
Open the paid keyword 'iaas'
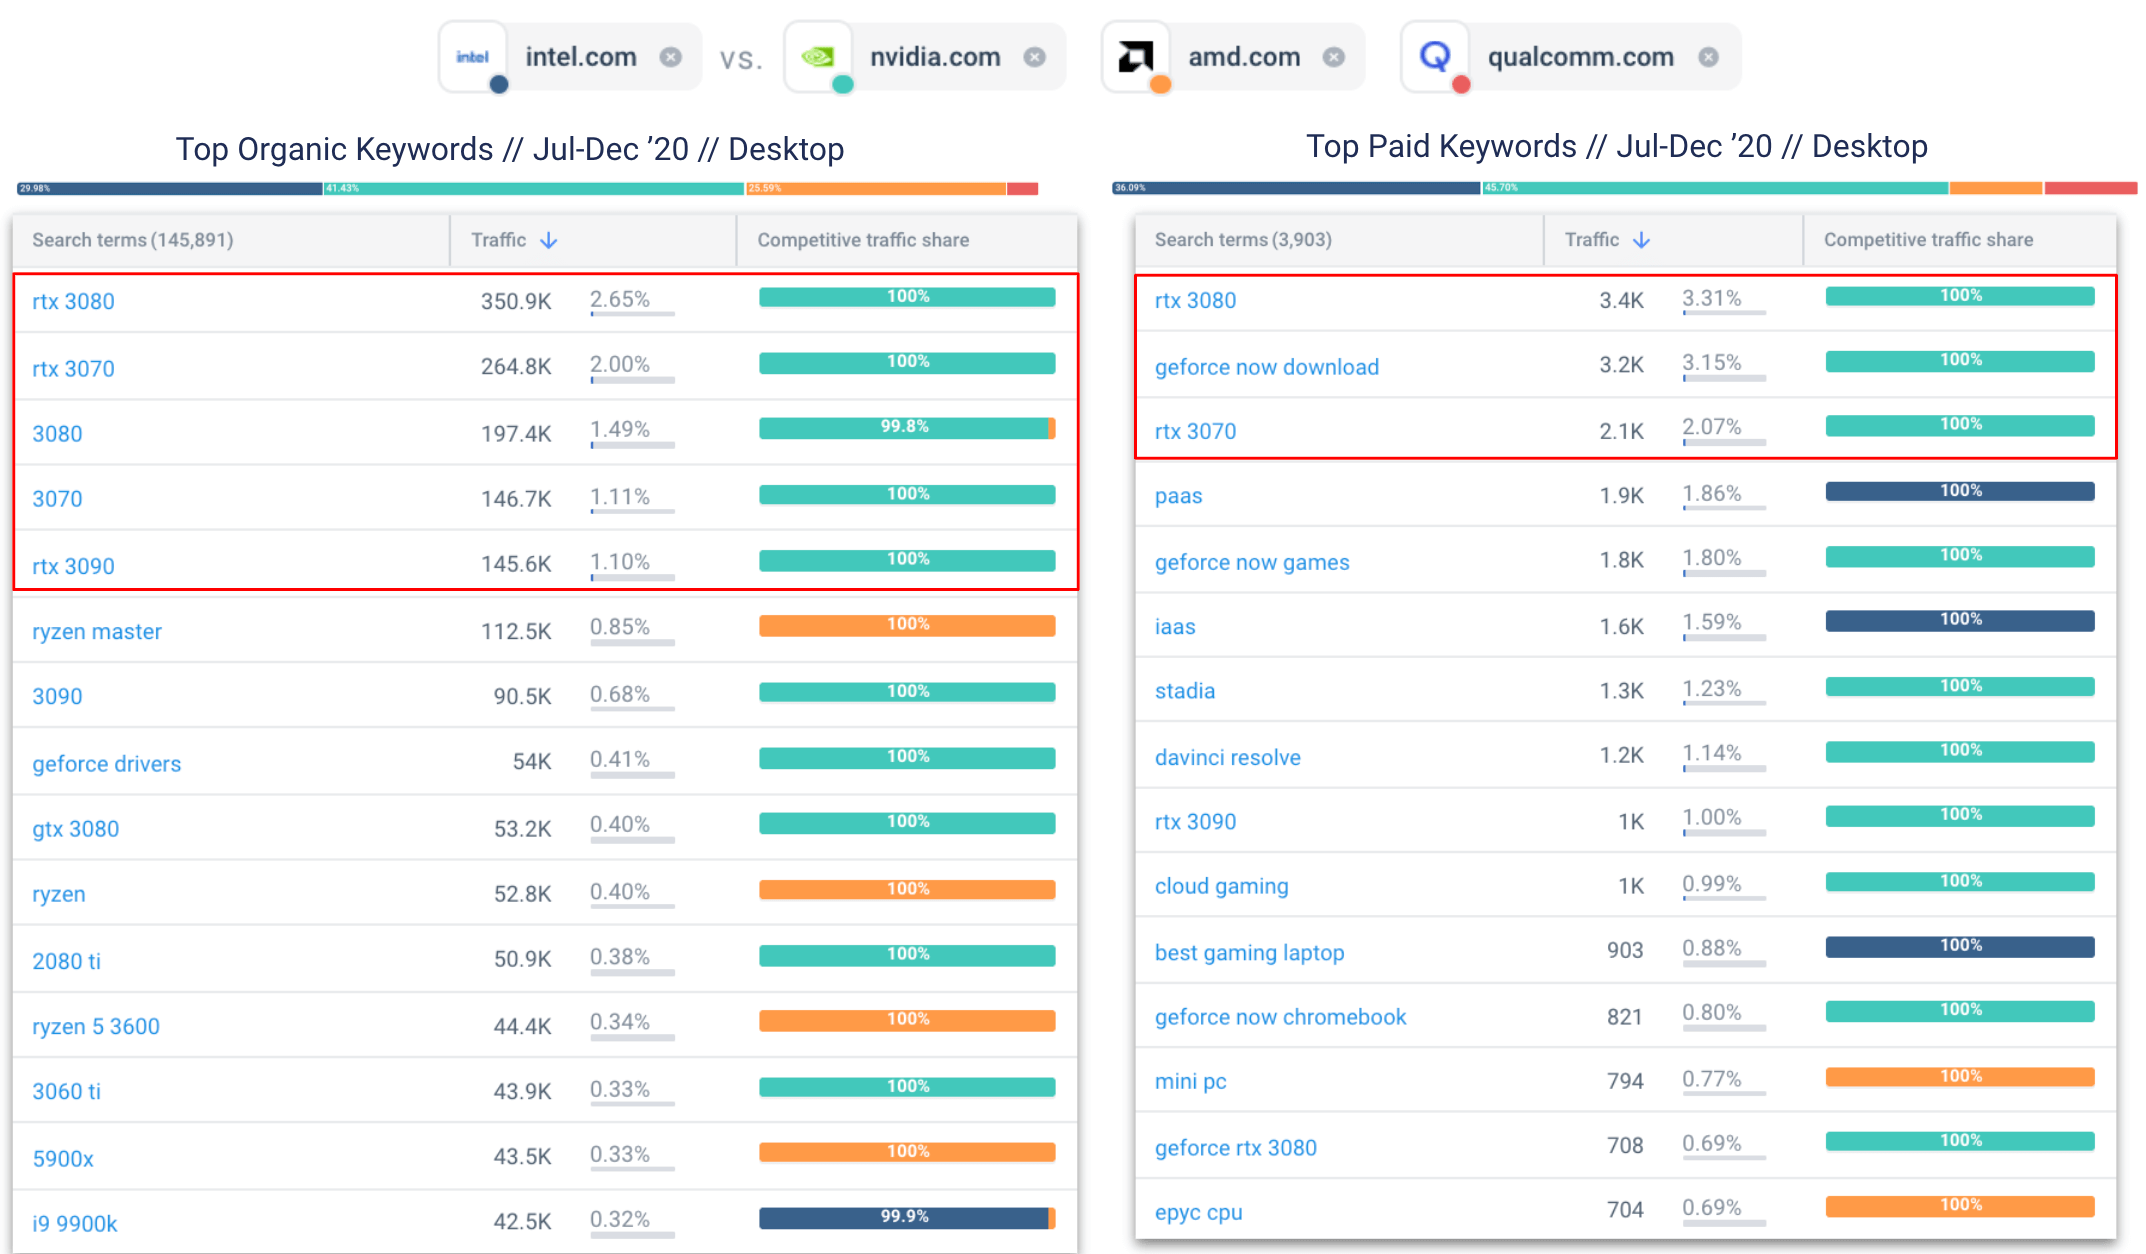coord(1175,627)
